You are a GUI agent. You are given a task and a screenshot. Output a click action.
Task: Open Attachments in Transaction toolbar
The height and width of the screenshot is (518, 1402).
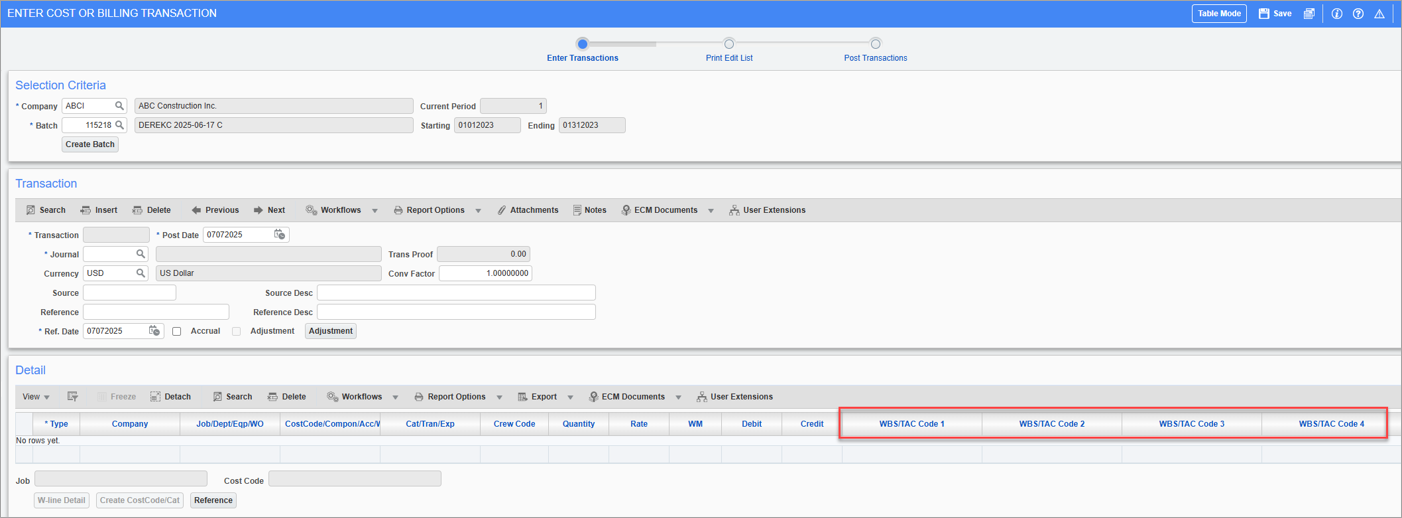[x=528, y=210]
